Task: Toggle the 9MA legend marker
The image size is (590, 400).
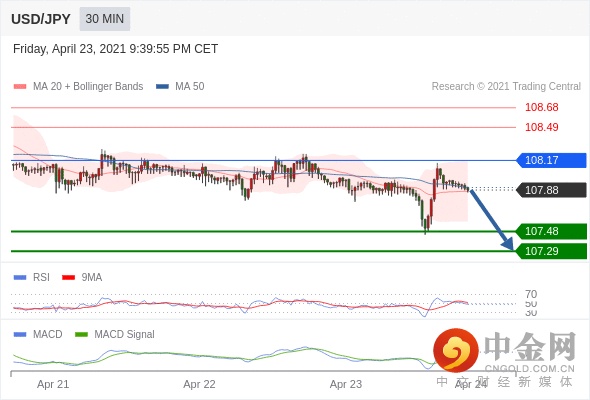Action: (68, 278)
